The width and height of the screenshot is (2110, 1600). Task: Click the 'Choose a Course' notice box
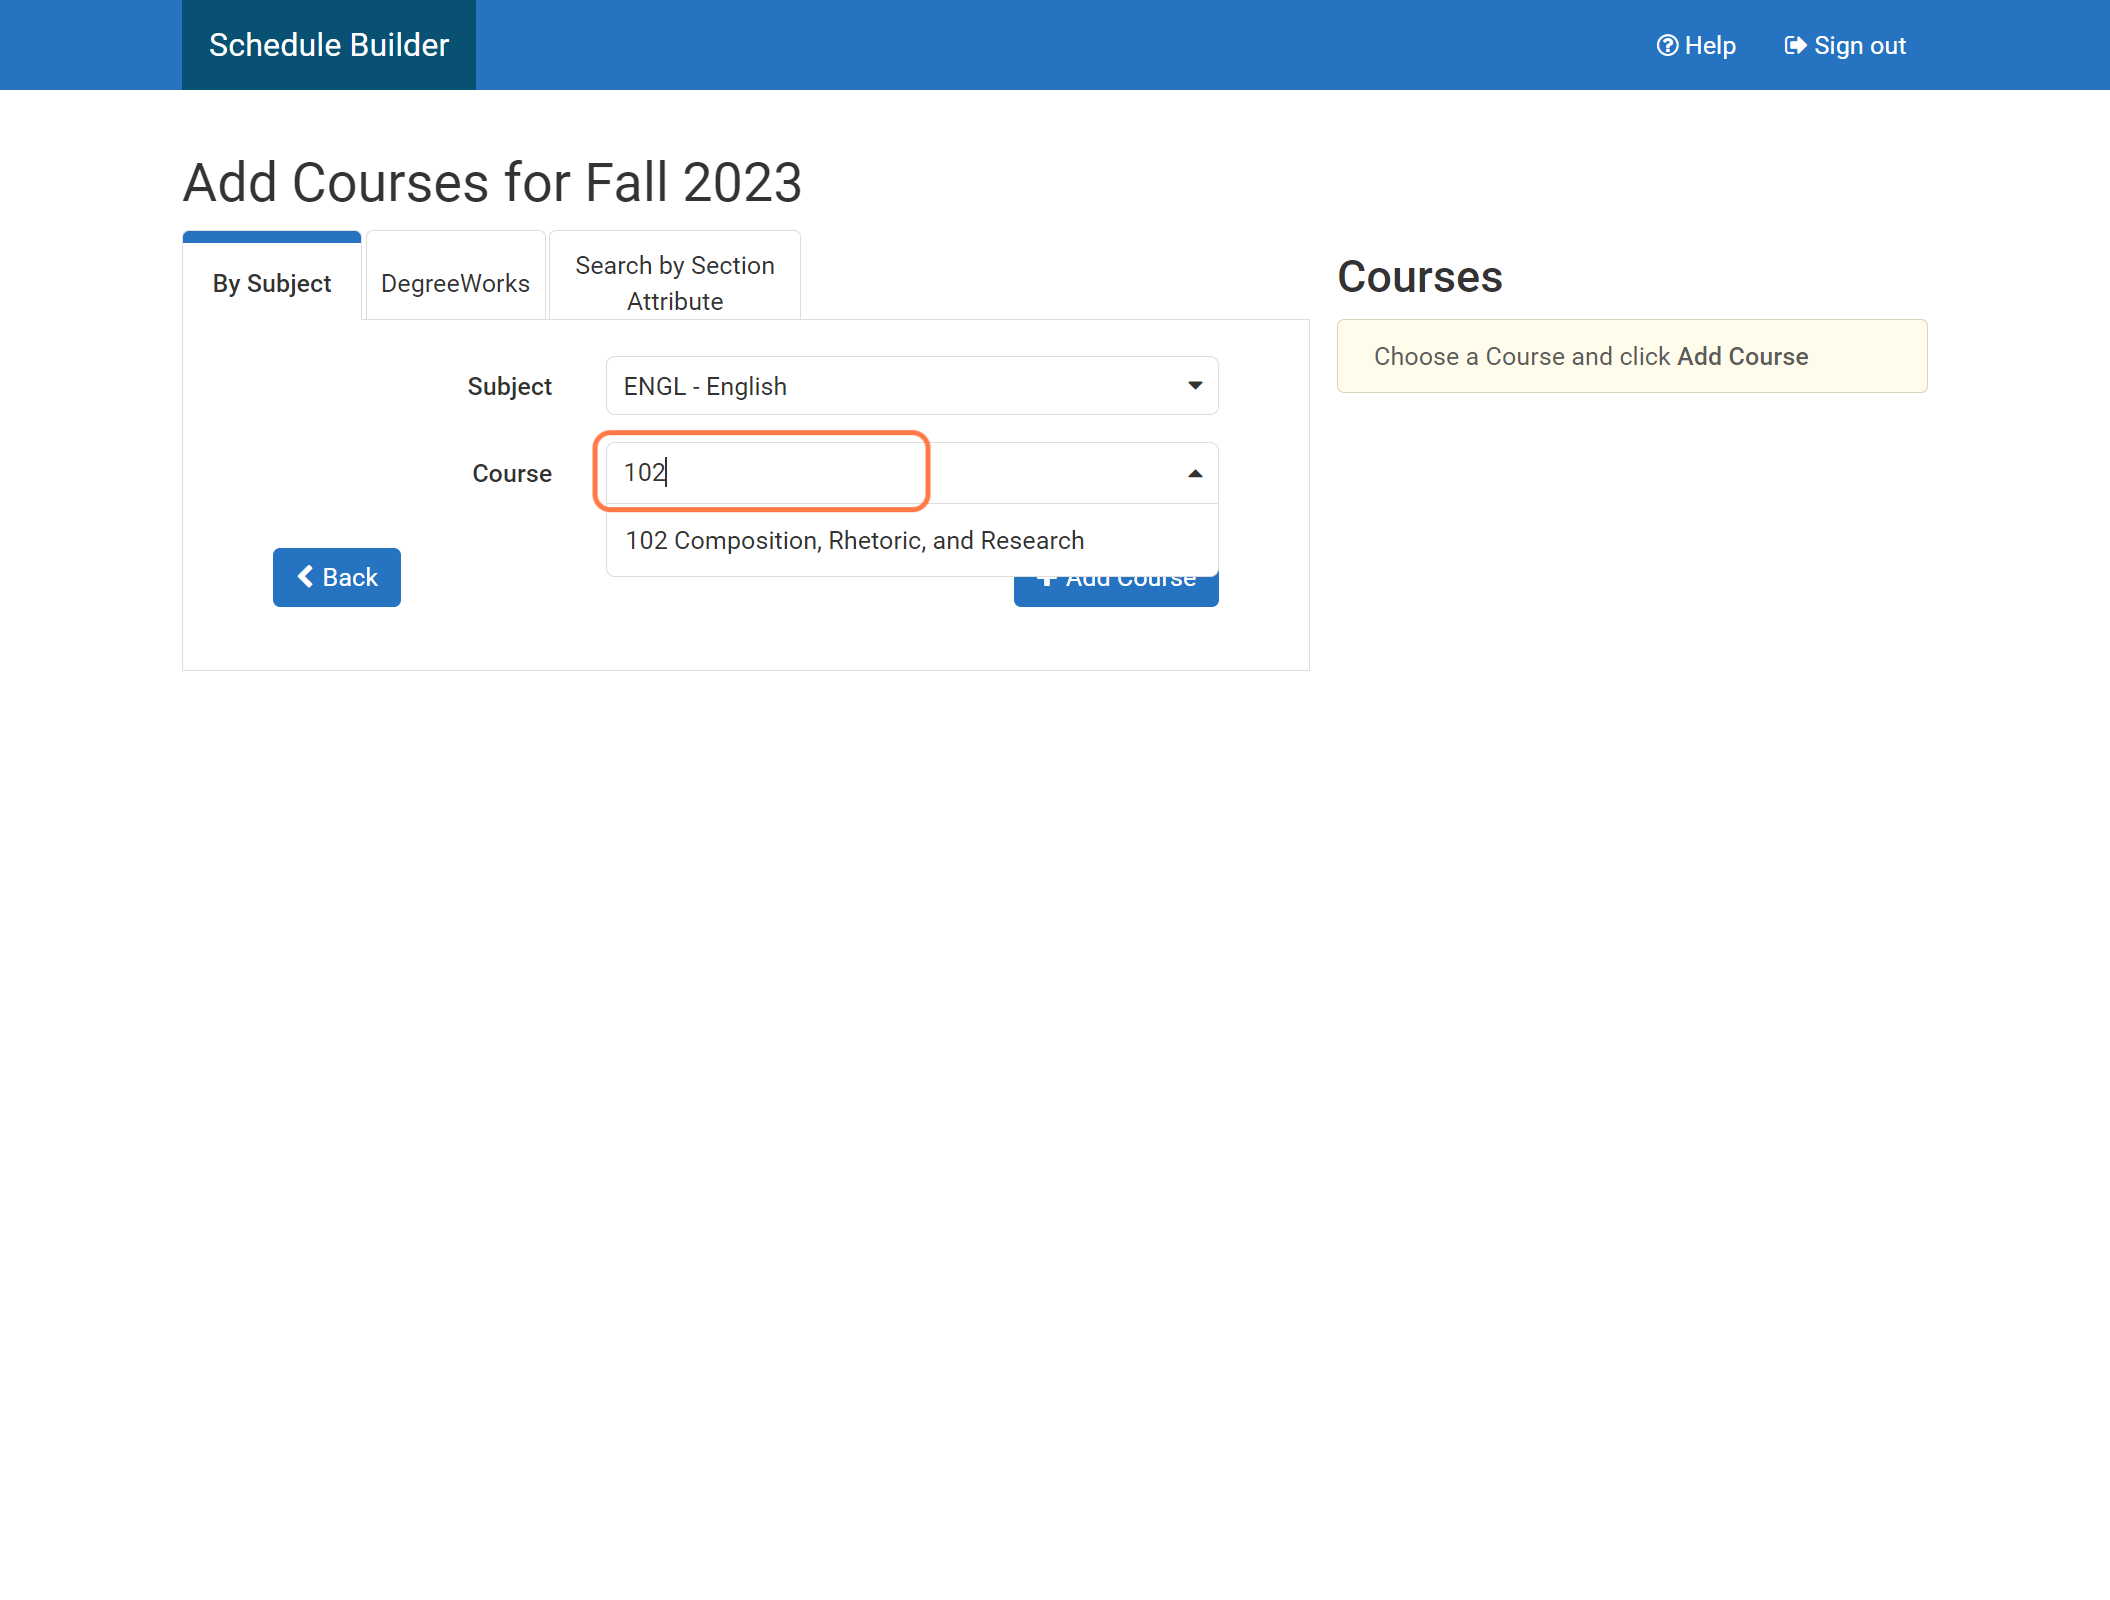(1632, 356)
